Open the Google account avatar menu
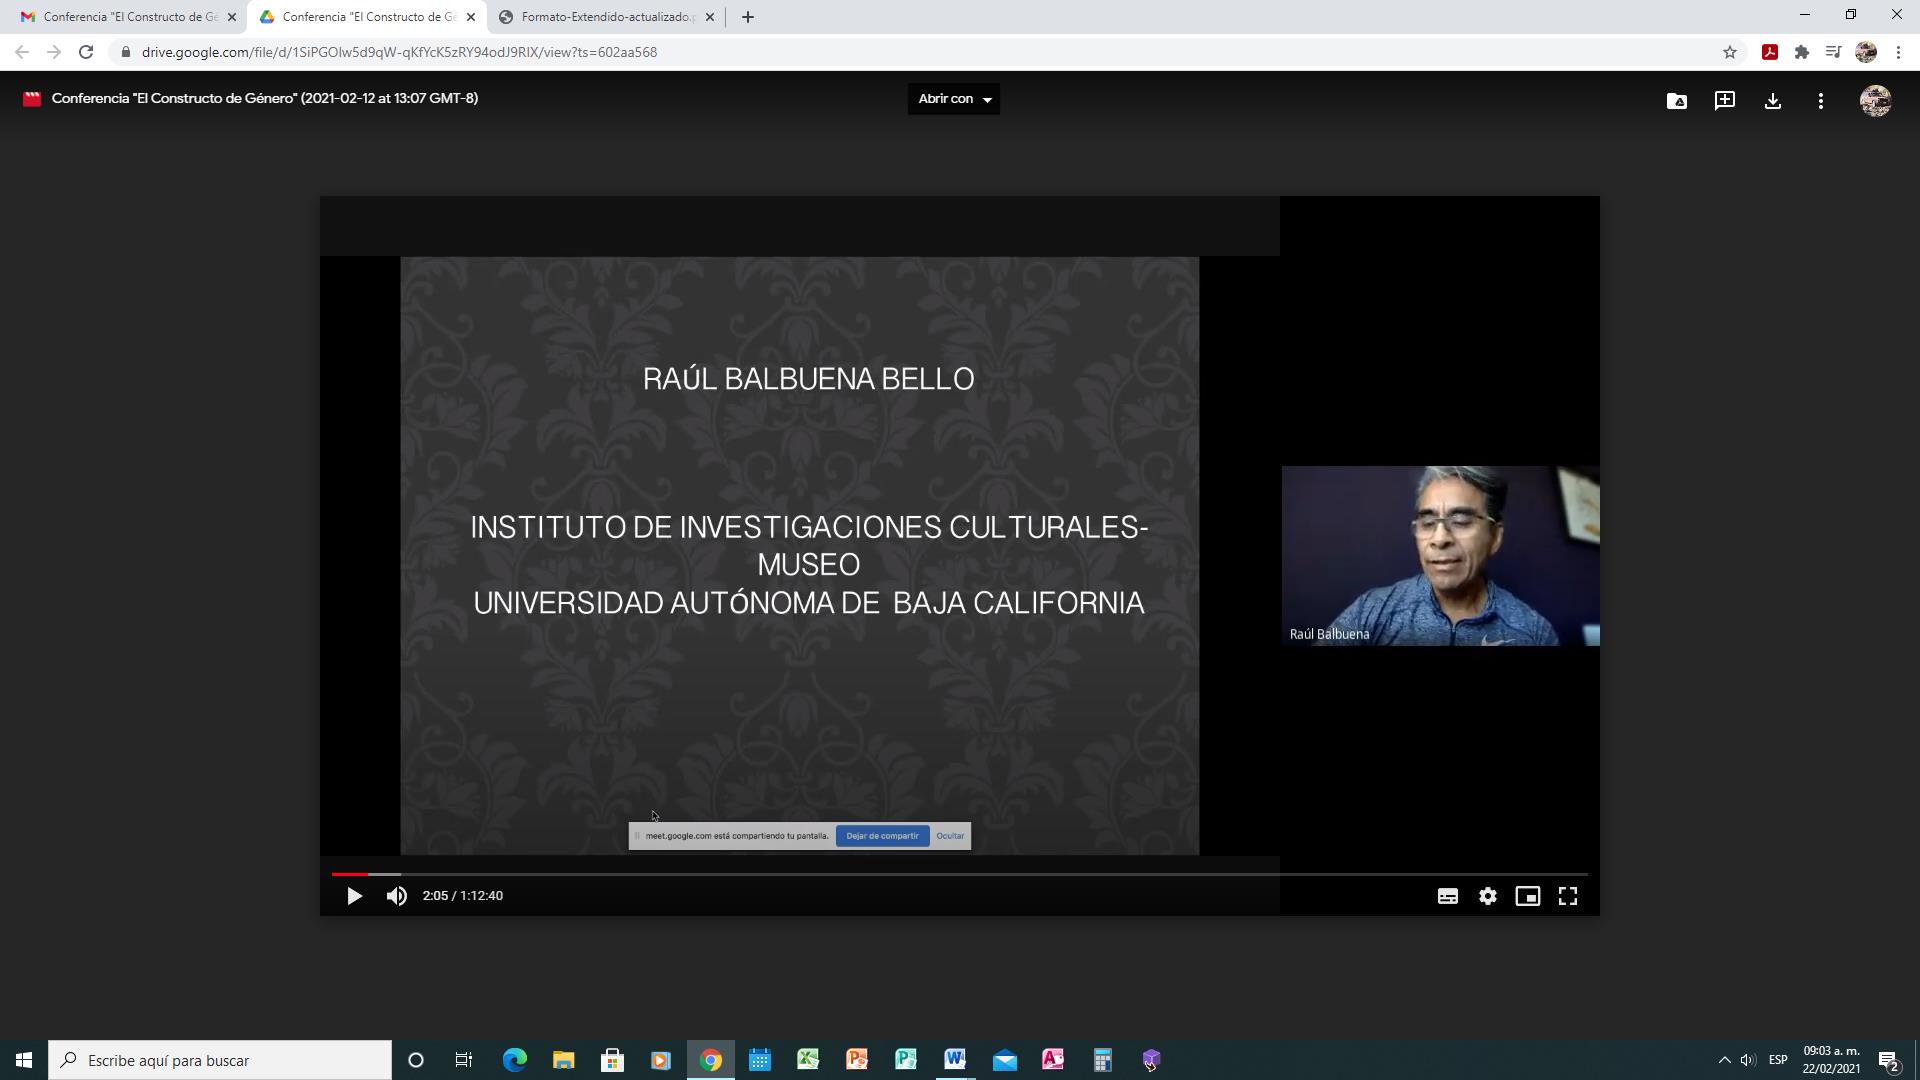The image size is (1920, 1080). click(1875, 100)
